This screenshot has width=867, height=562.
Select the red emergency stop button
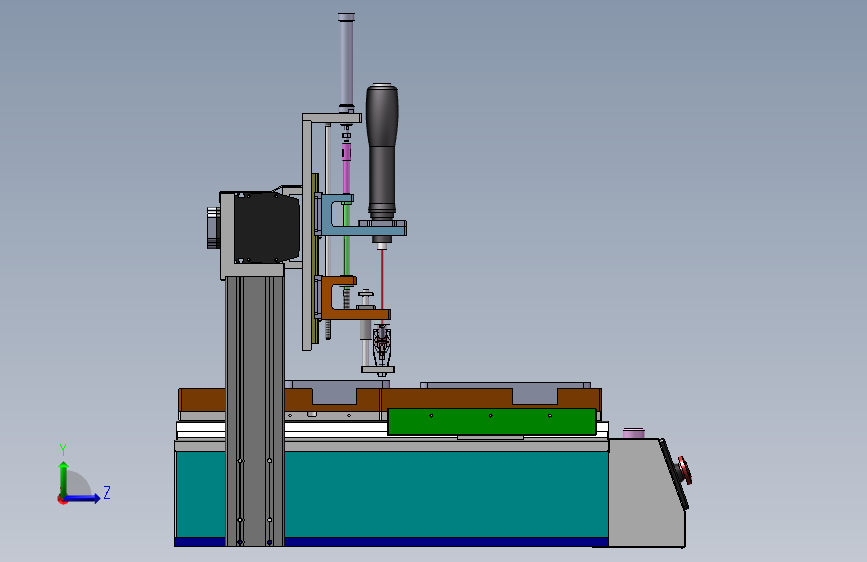point(685,470)
